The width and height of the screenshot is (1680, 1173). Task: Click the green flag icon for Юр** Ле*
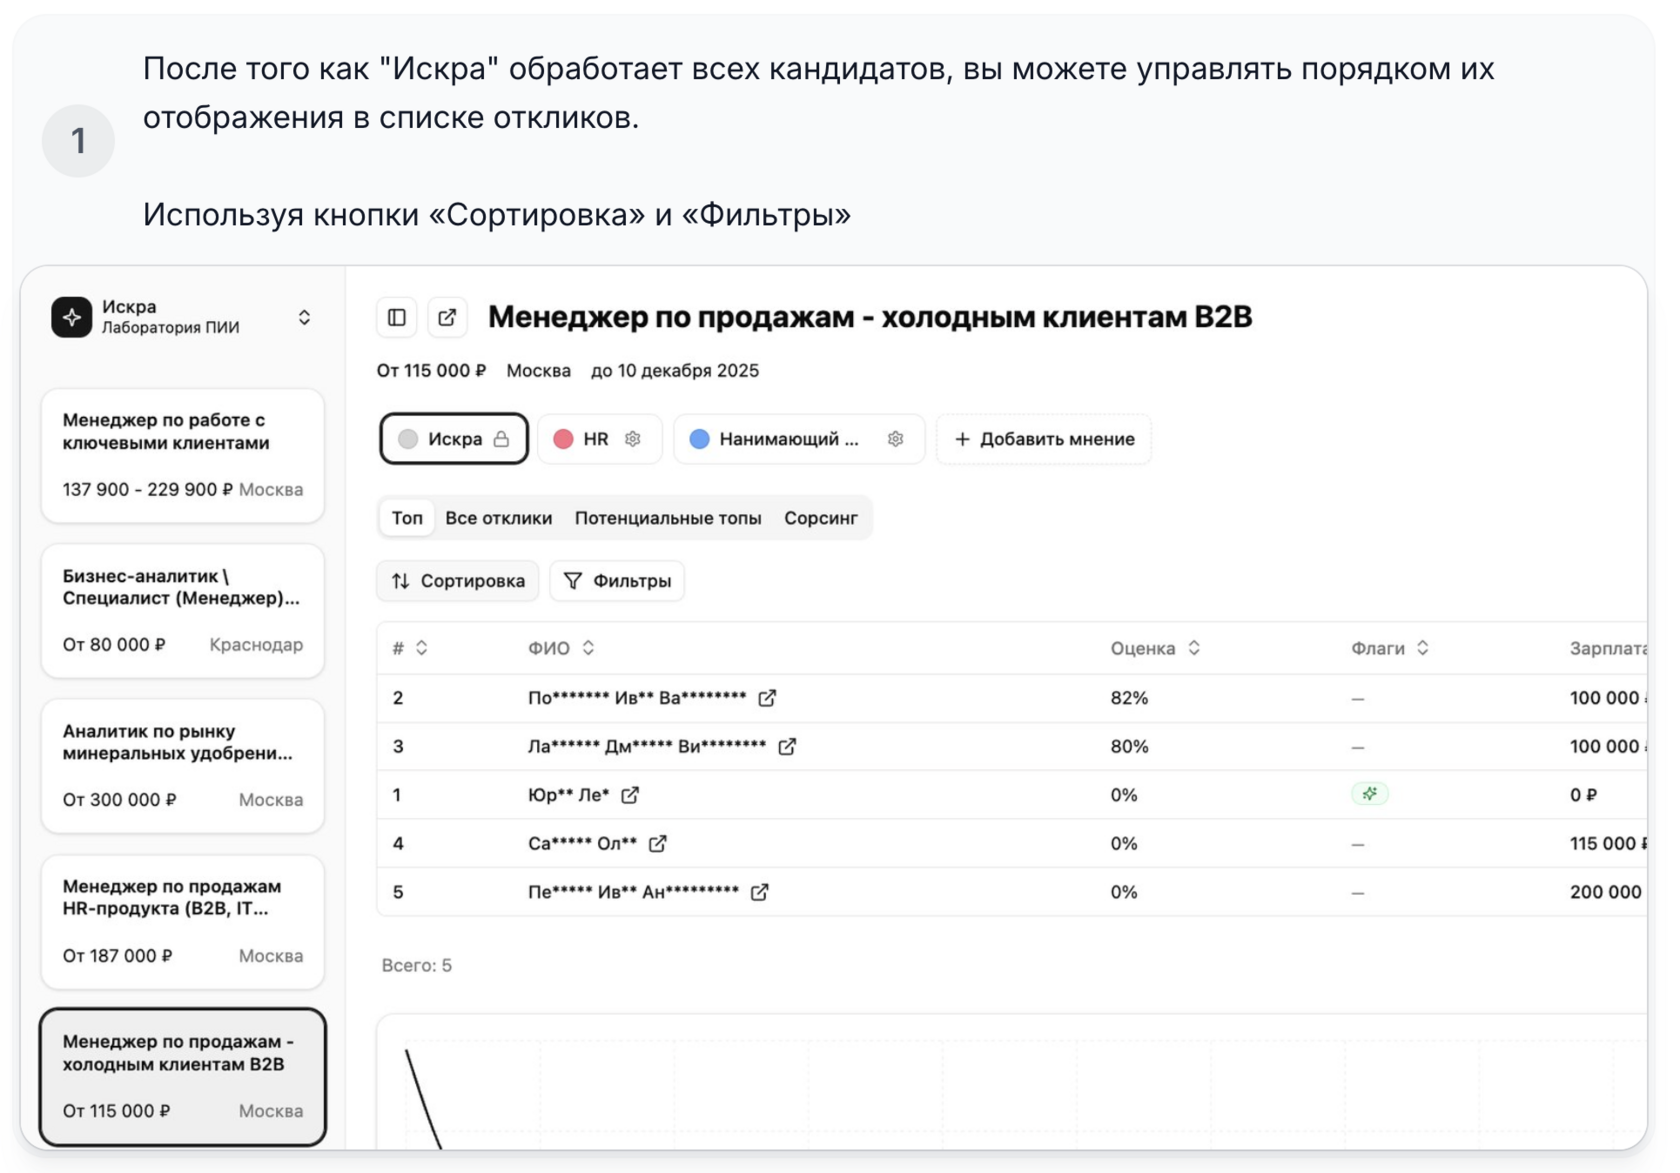point(1369,794)
